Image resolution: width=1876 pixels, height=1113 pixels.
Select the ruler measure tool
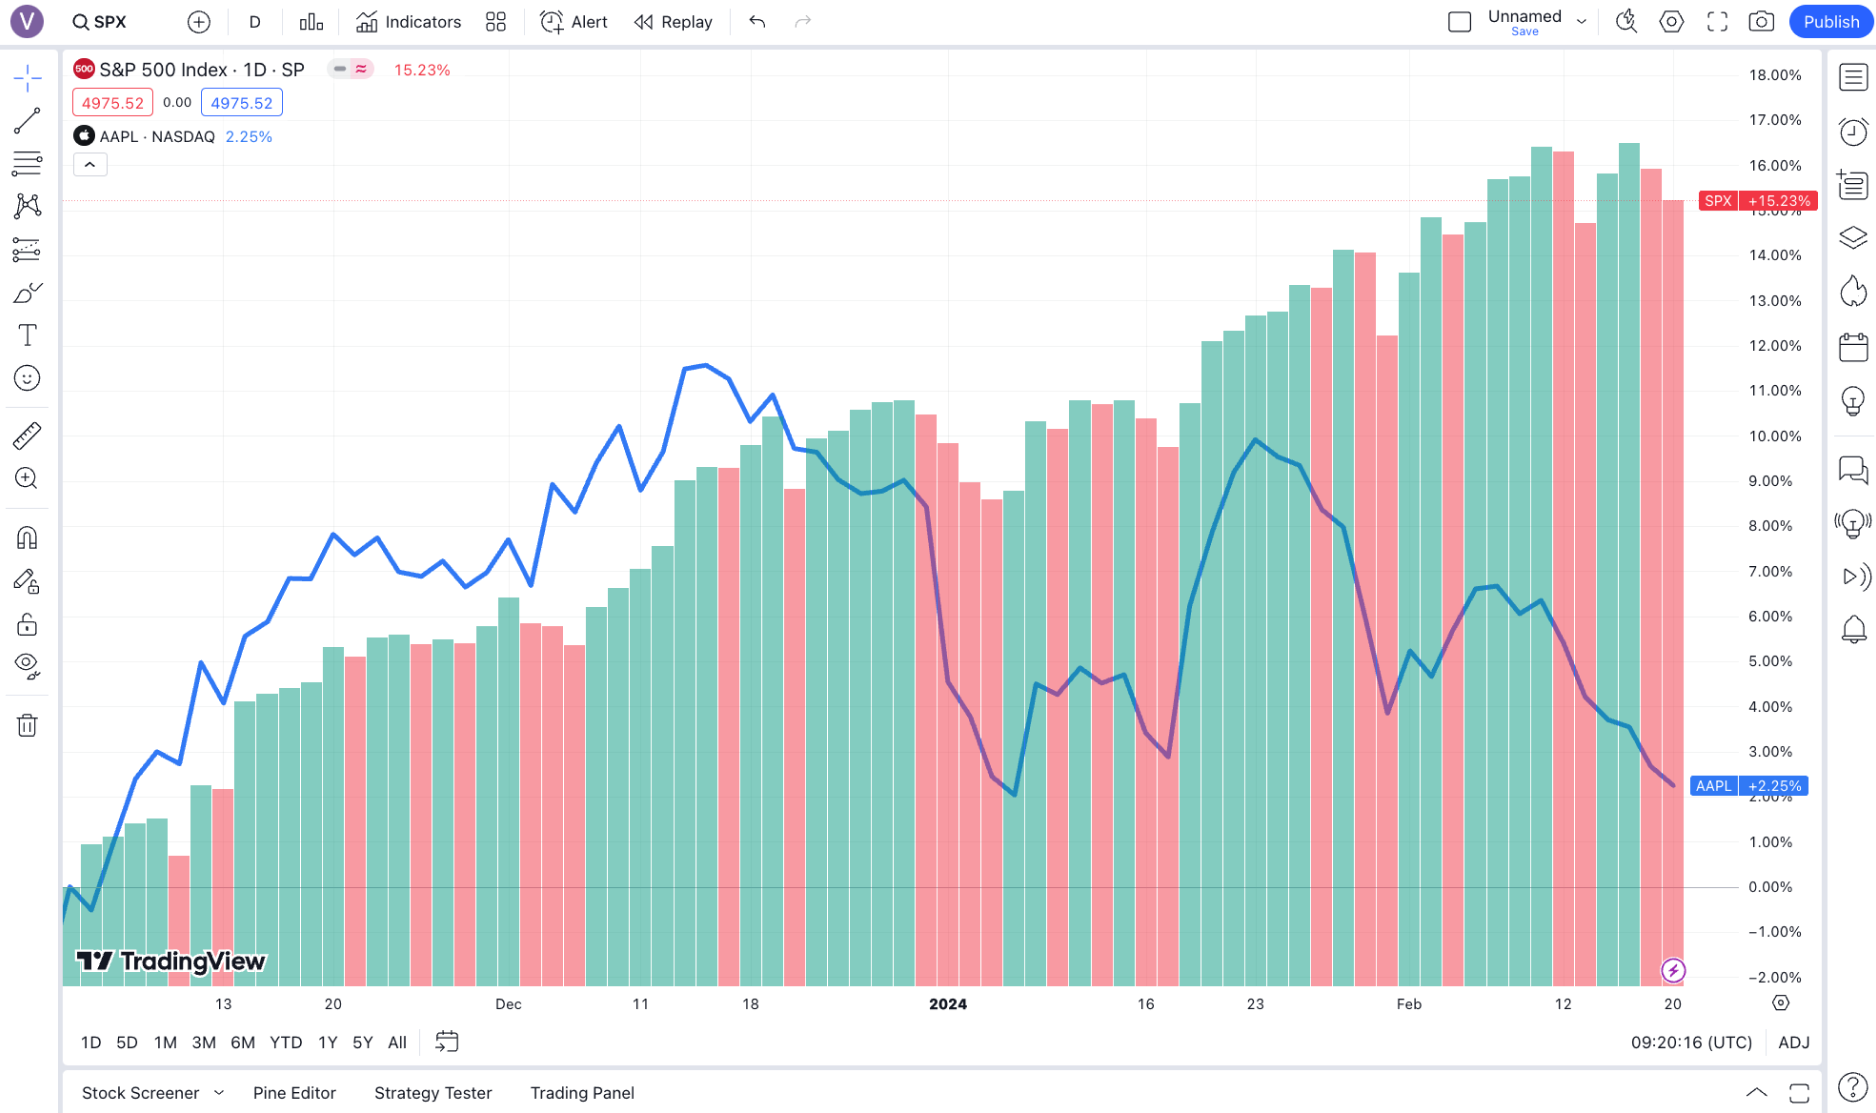[27, 435]
